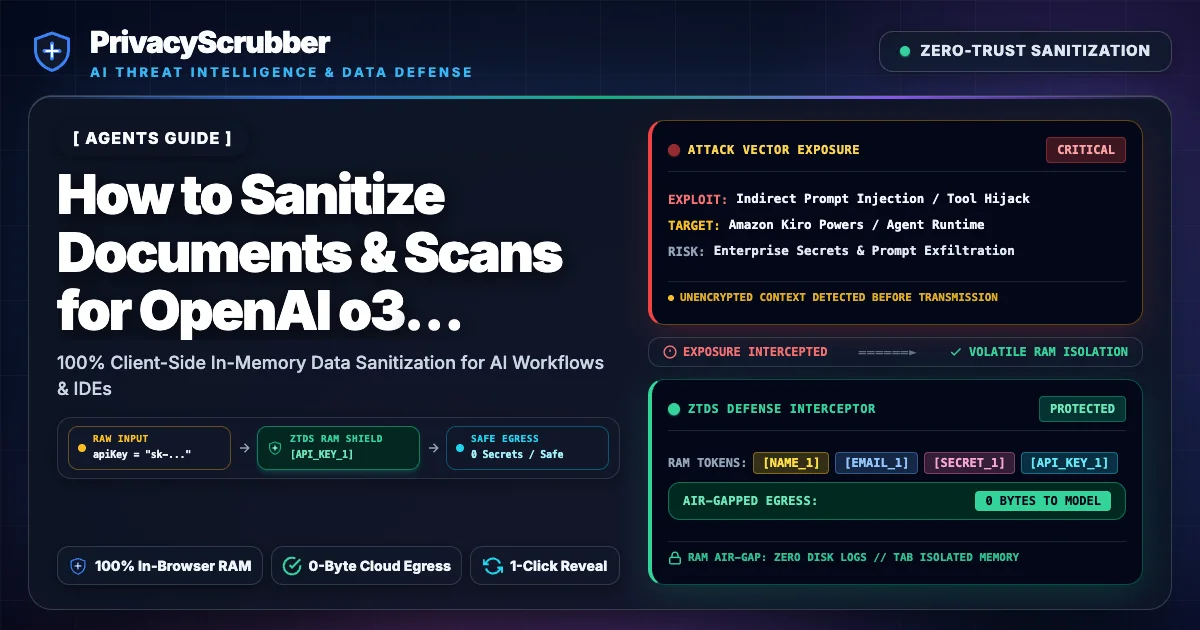The image size is (1200, 630).
Task: Click the yellow dot beside Unencrypted Context Detected
Action: pyautogui.click(x=671, y=297)
